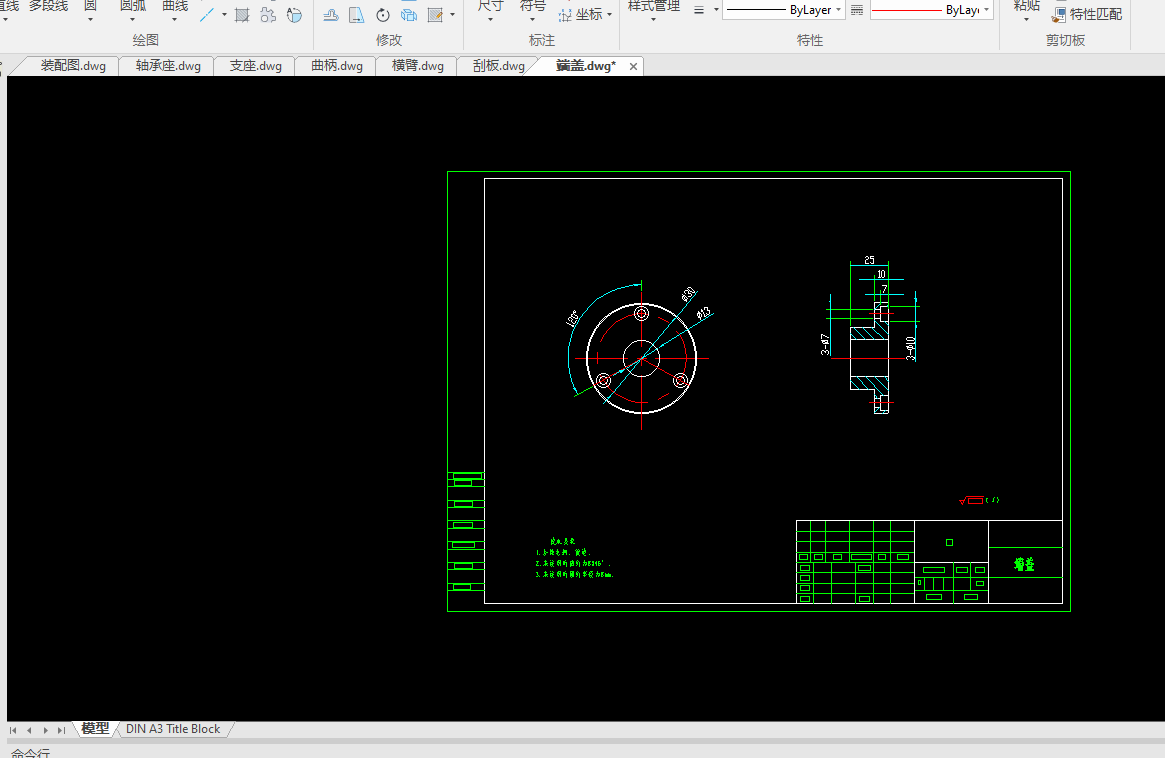Select the diagonal line drawing tool
Viewport: 1165px width, 758px height.
(207, 15)
